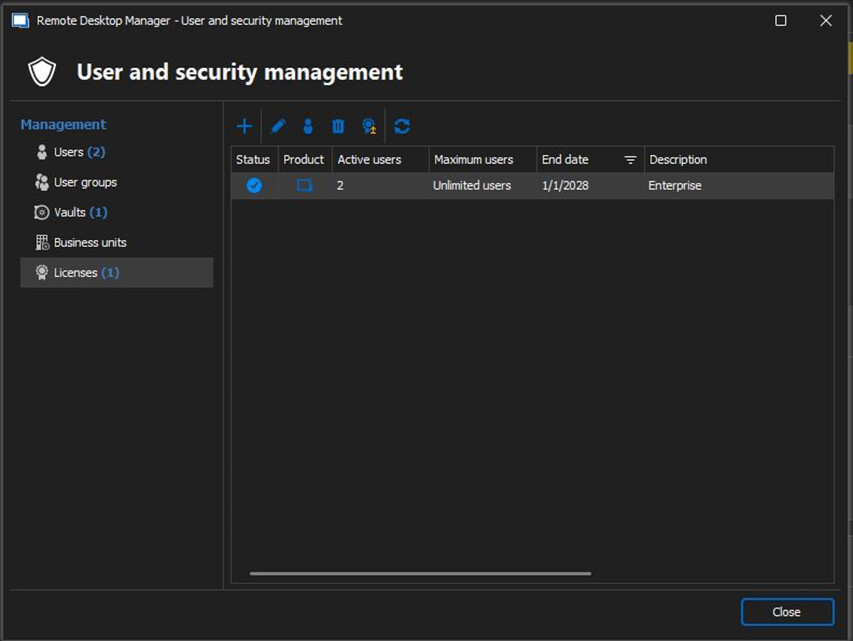853x641 pixels.
Task: Select the '1/1/2028' end date cell
Action: point(591,186)
